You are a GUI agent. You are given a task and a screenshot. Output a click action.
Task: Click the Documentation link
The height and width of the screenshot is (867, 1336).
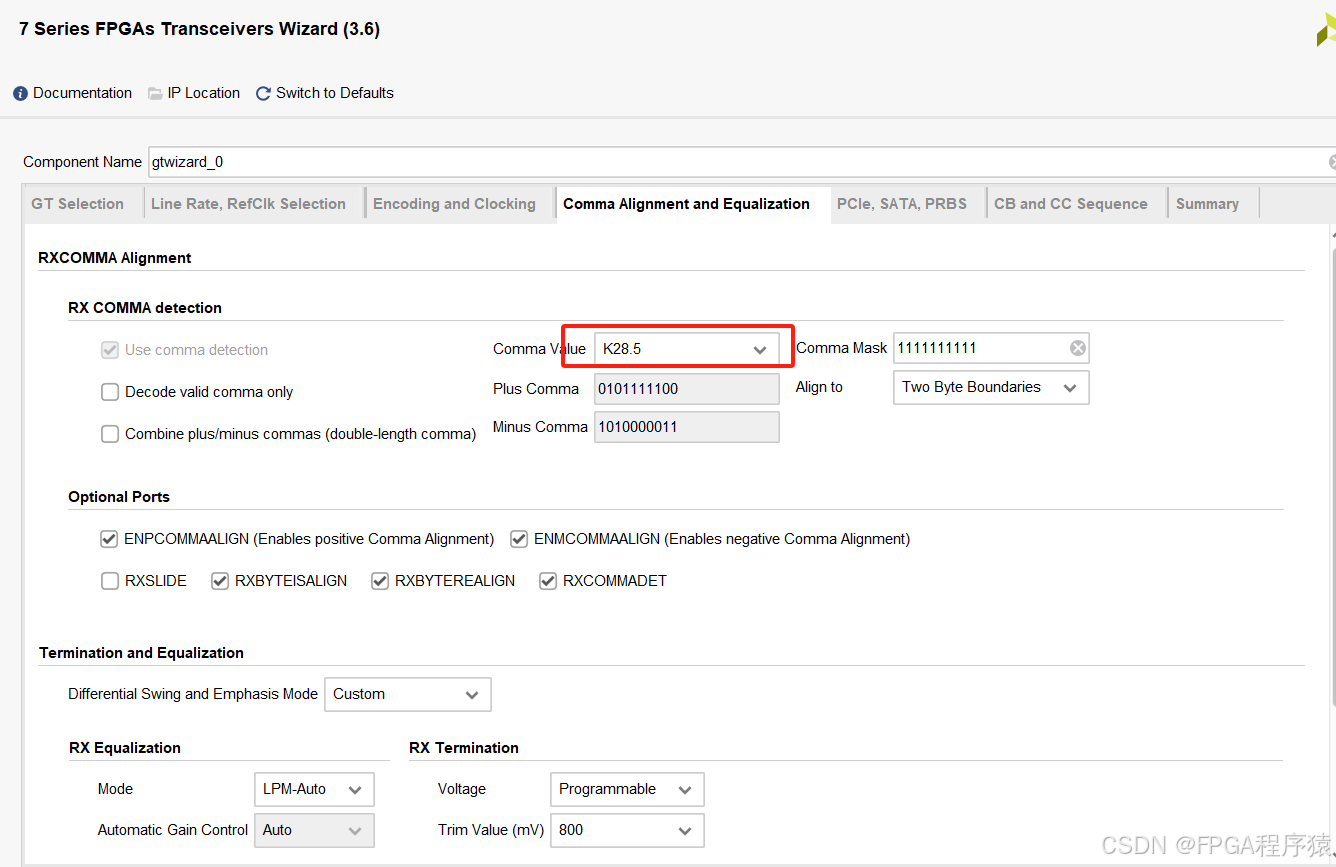(82, 93)
